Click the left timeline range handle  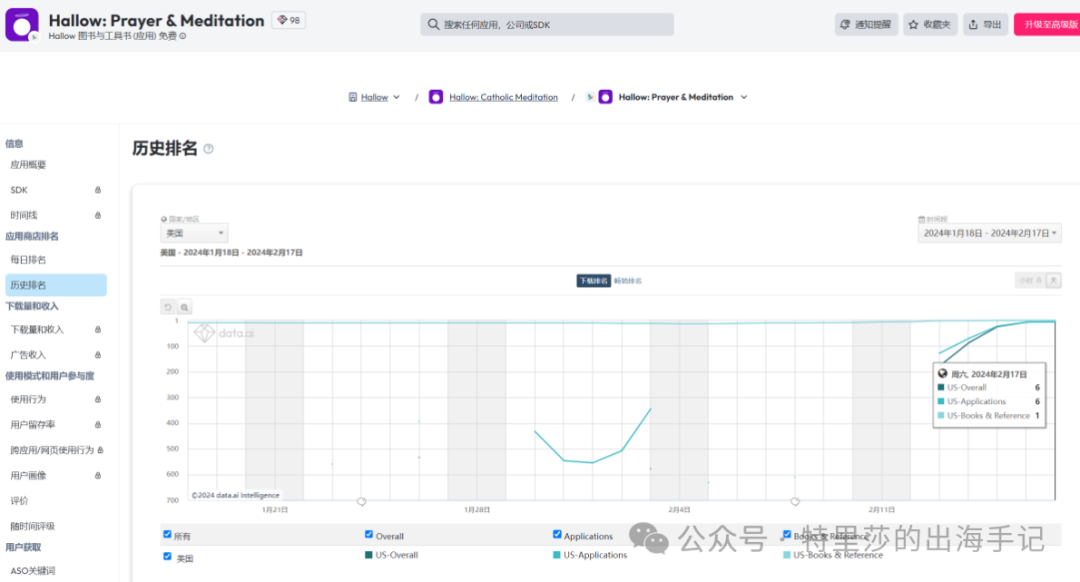(362, 501)
